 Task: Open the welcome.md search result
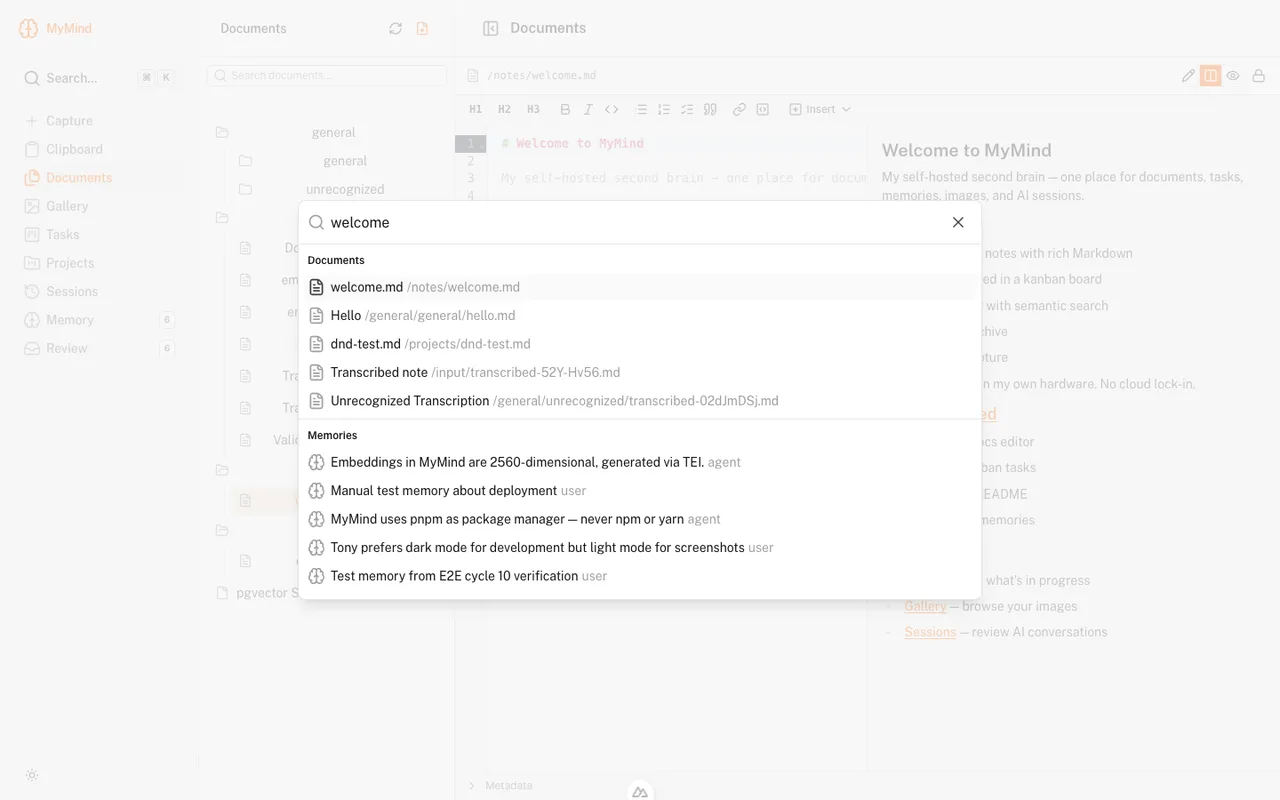640,287
